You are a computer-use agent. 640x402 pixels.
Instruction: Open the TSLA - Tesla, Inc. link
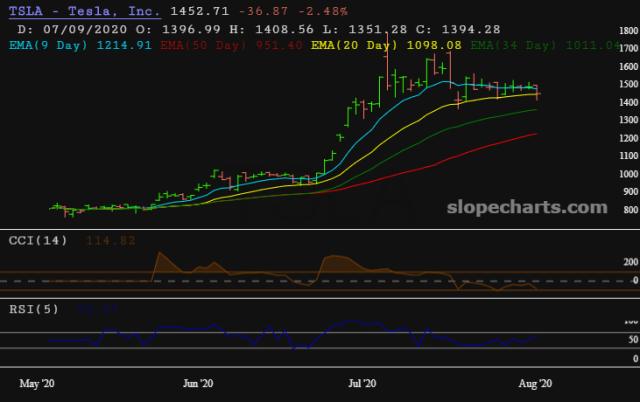click(84, 11)
